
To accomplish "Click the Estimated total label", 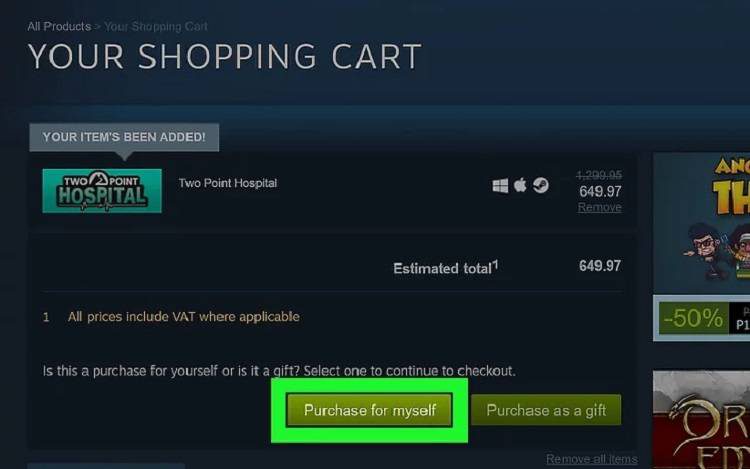I will [445, 268].
